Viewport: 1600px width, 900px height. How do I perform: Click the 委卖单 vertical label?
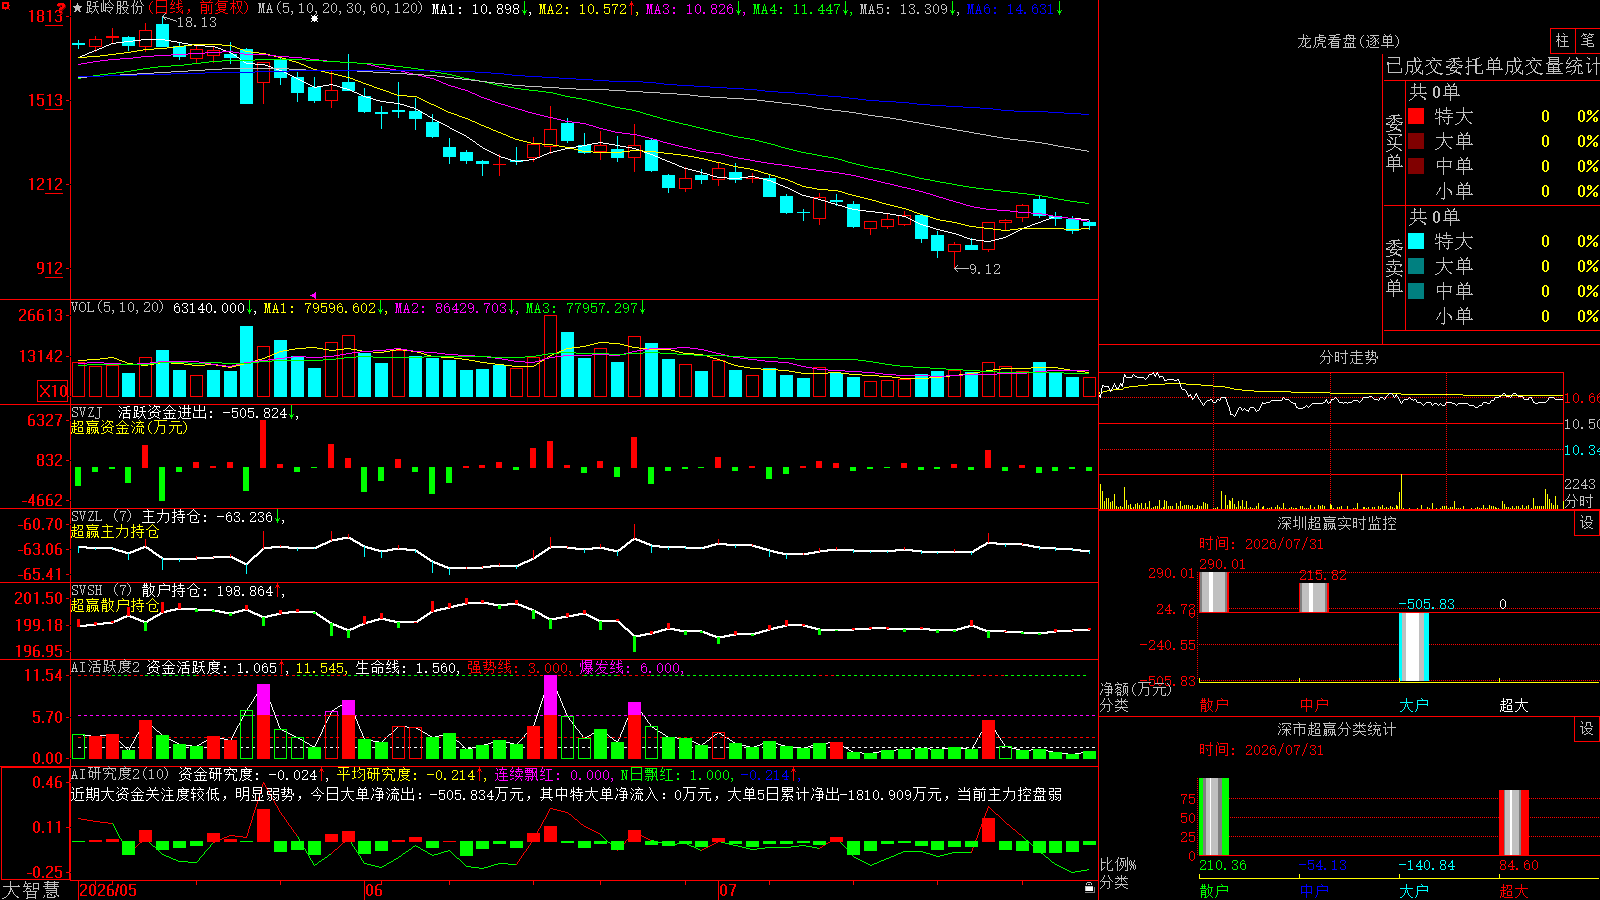coord(1394,267)
